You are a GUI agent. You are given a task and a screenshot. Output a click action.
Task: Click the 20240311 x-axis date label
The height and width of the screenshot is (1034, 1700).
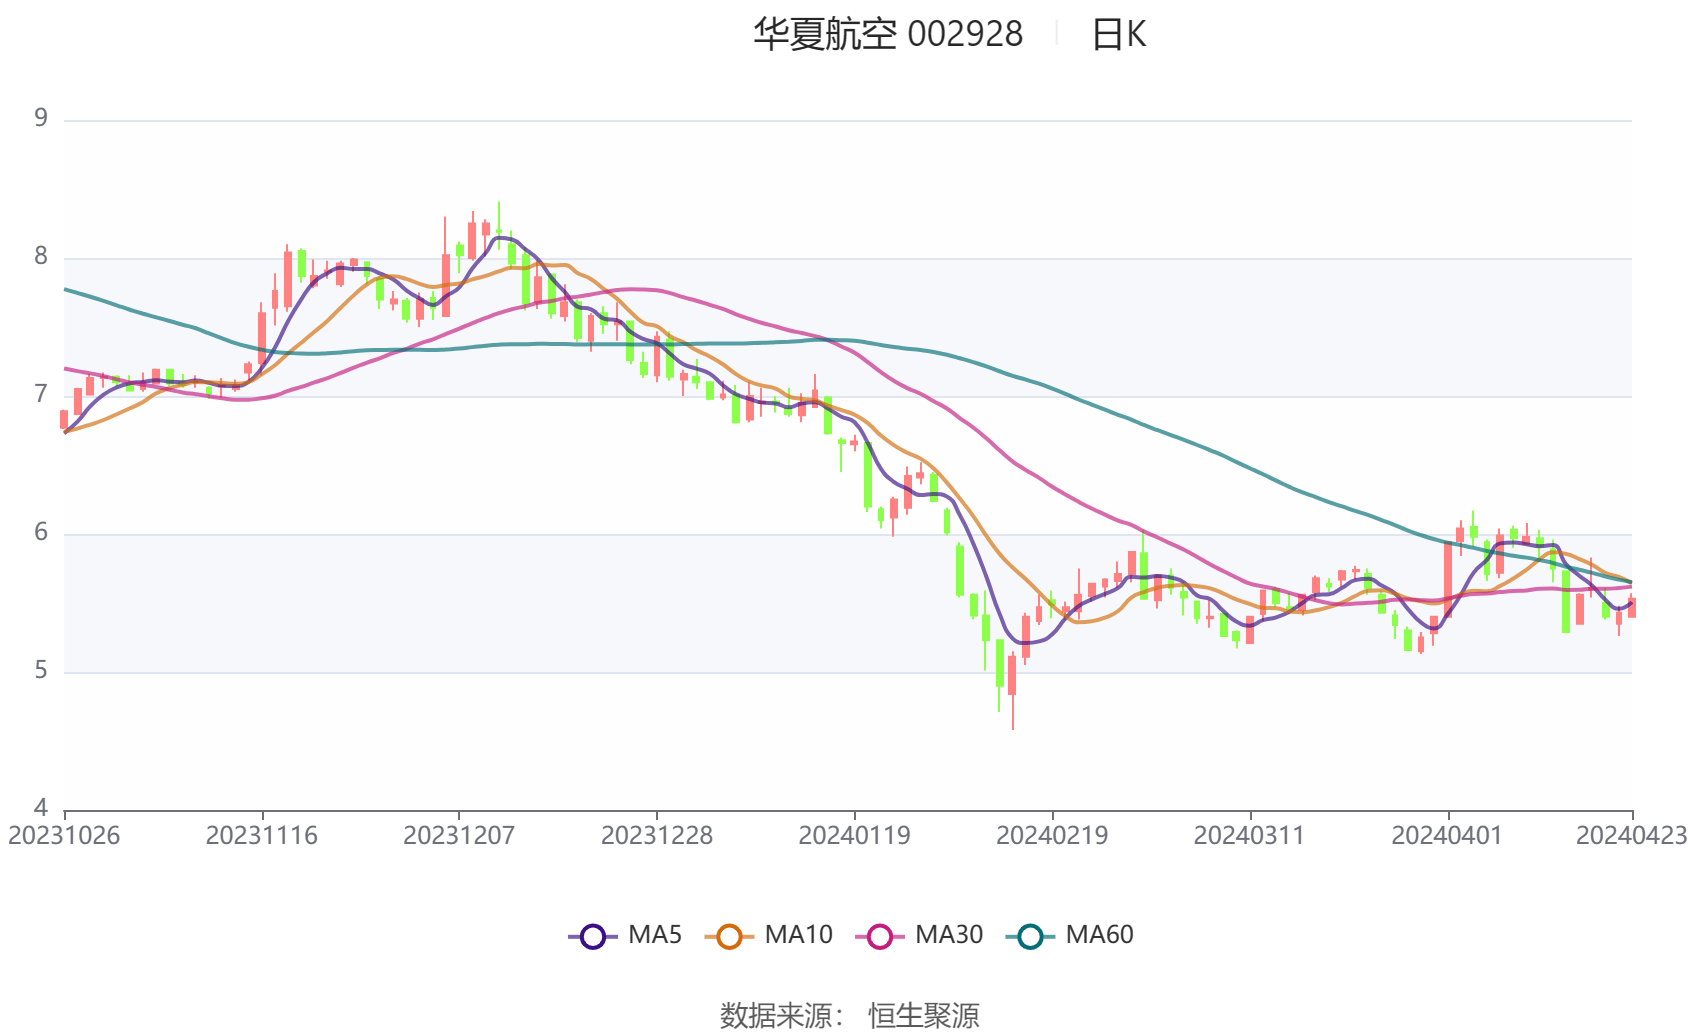(x=1249, y=835)
